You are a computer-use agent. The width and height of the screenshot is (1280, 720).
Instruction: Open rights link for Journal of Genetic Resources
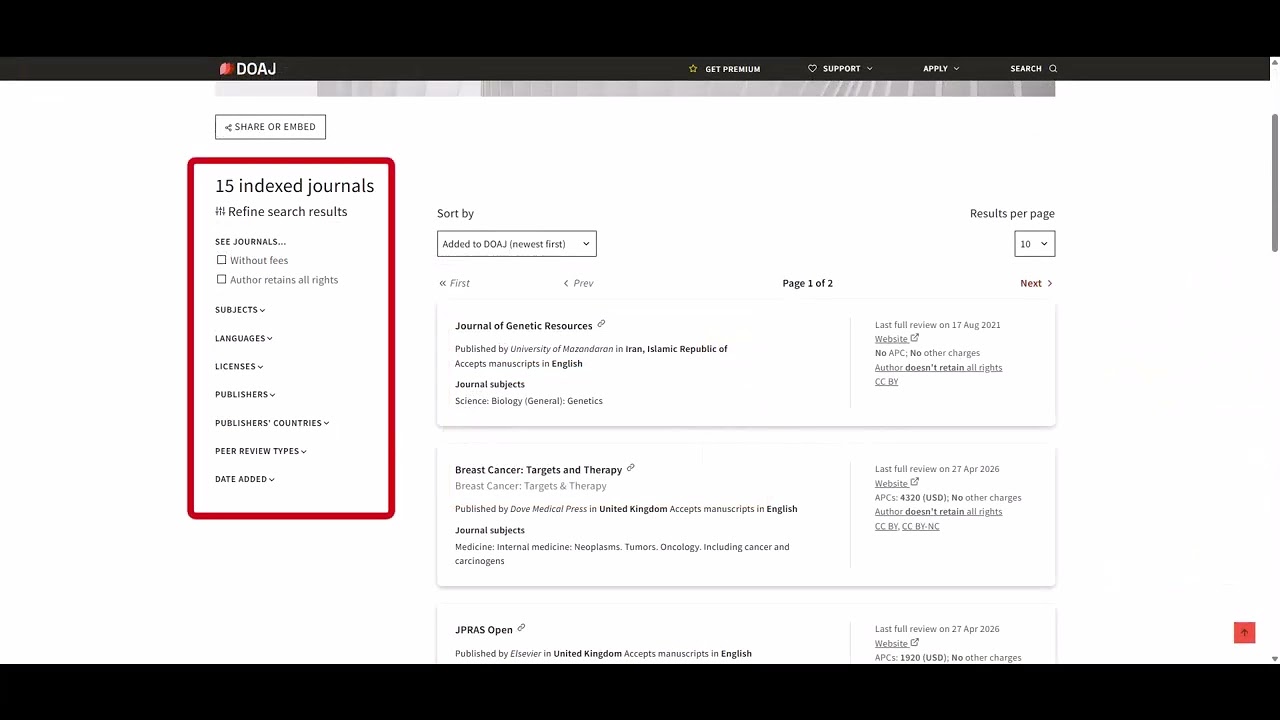(938, 368)
